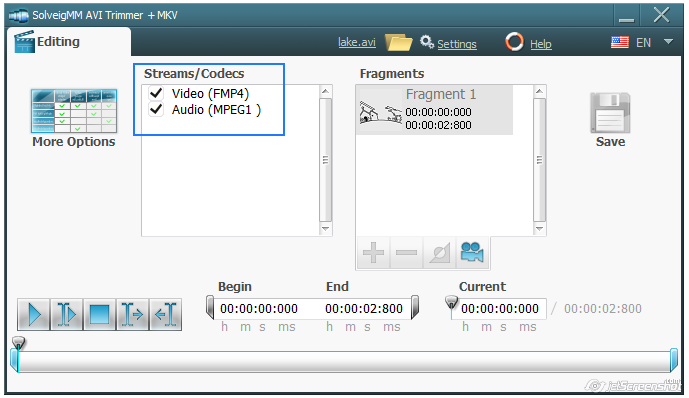Open a file using the folder icon

(x=398, y=43)
